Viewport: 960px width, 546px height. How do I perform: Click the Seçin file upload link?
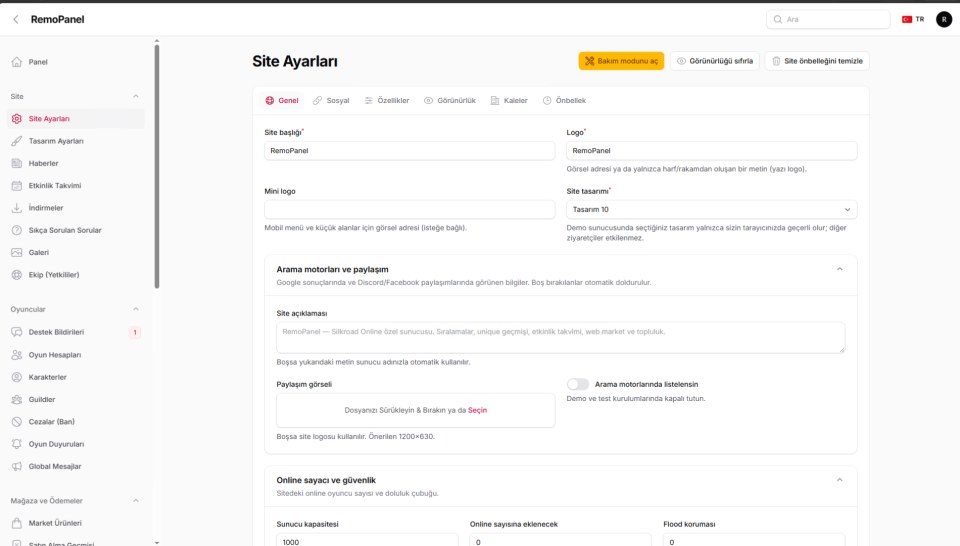478,410
